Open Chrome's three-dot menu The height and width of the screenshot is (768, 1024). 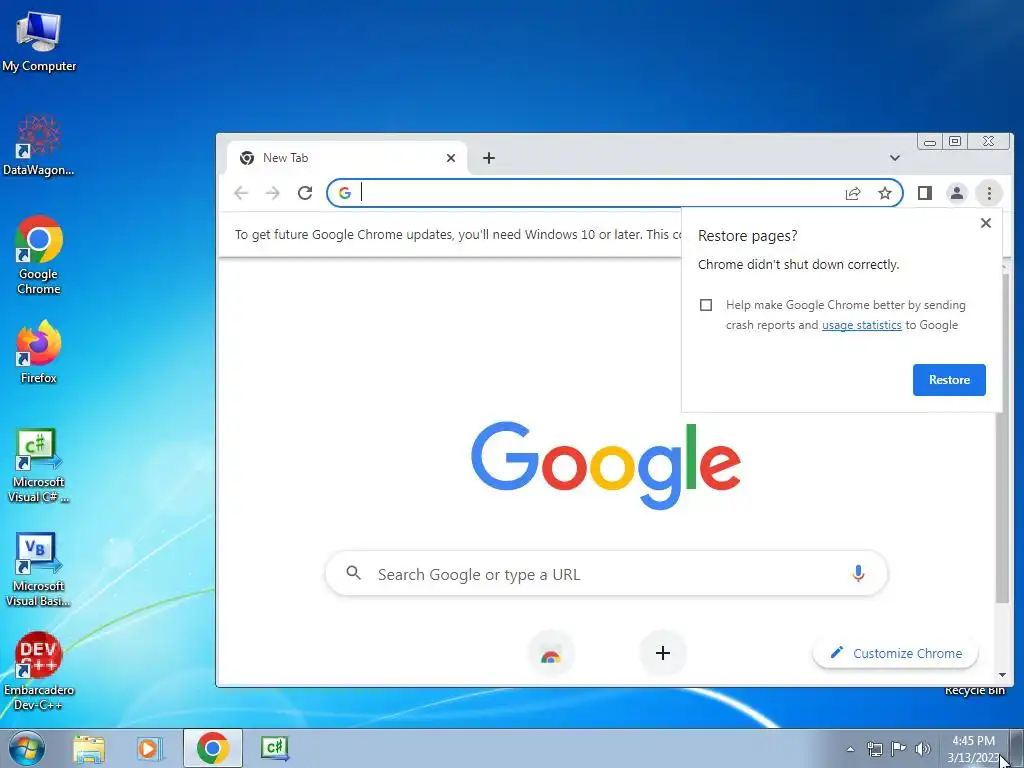point(989,193)
